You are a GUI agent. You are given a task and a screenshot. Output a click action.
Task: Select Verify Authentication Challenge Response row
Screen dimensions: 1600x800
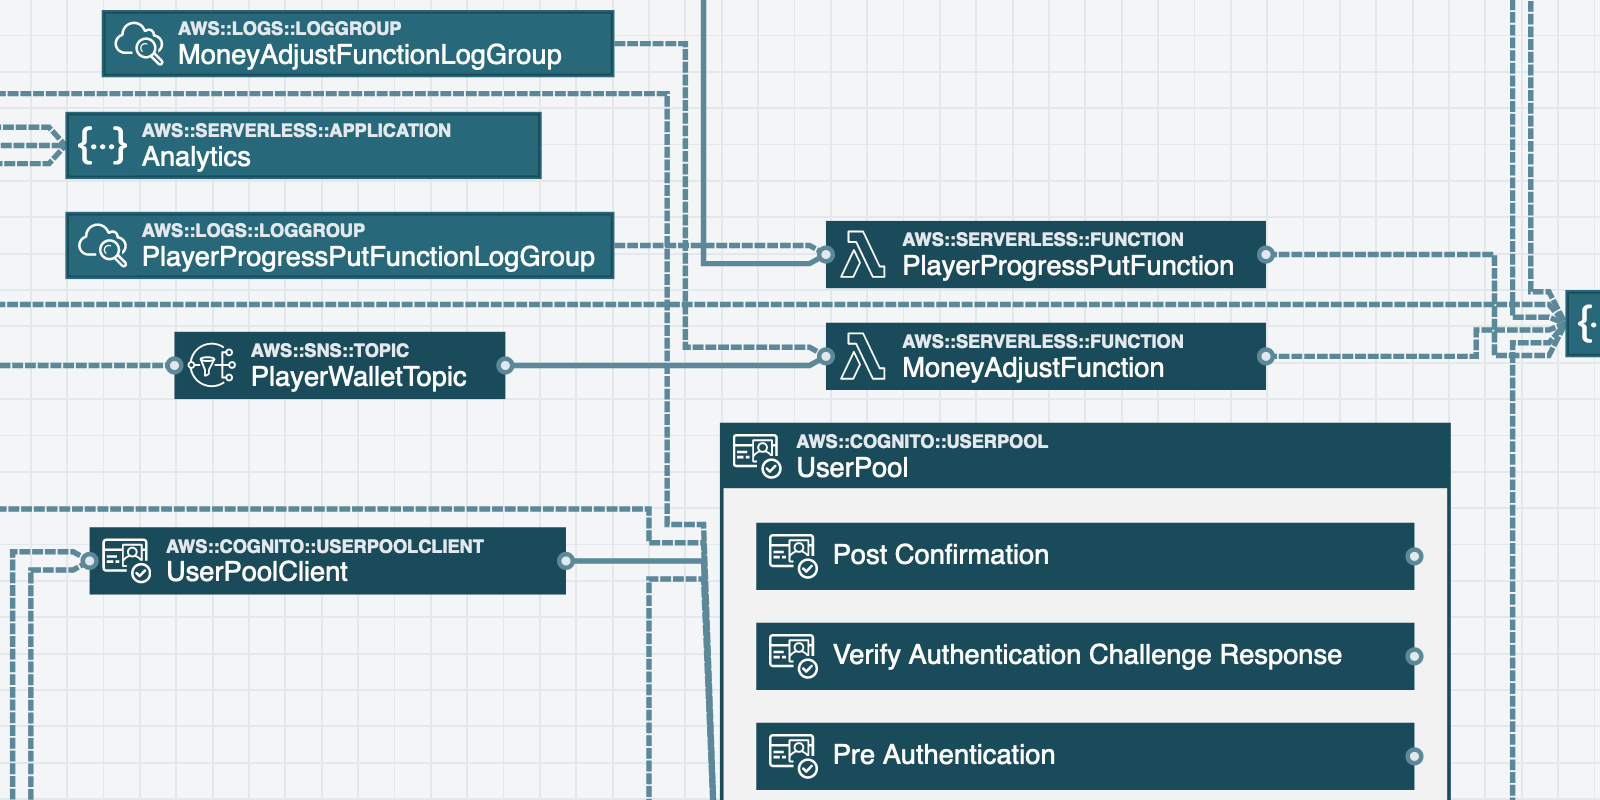1085,656
